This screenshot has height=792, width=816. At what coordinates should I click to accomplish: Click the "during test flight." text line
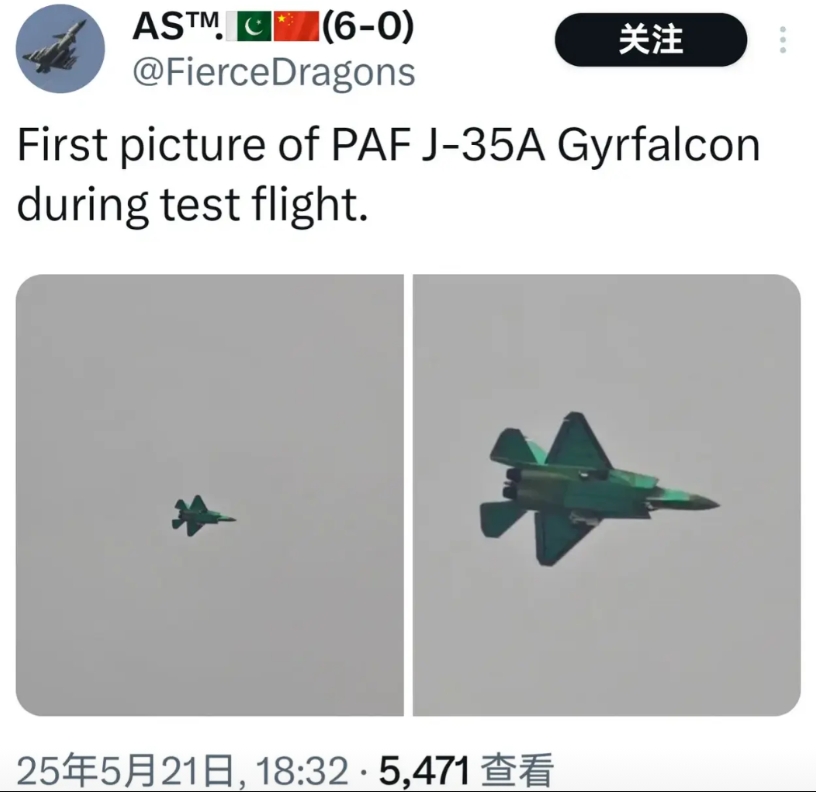click(x=193, y=205)
